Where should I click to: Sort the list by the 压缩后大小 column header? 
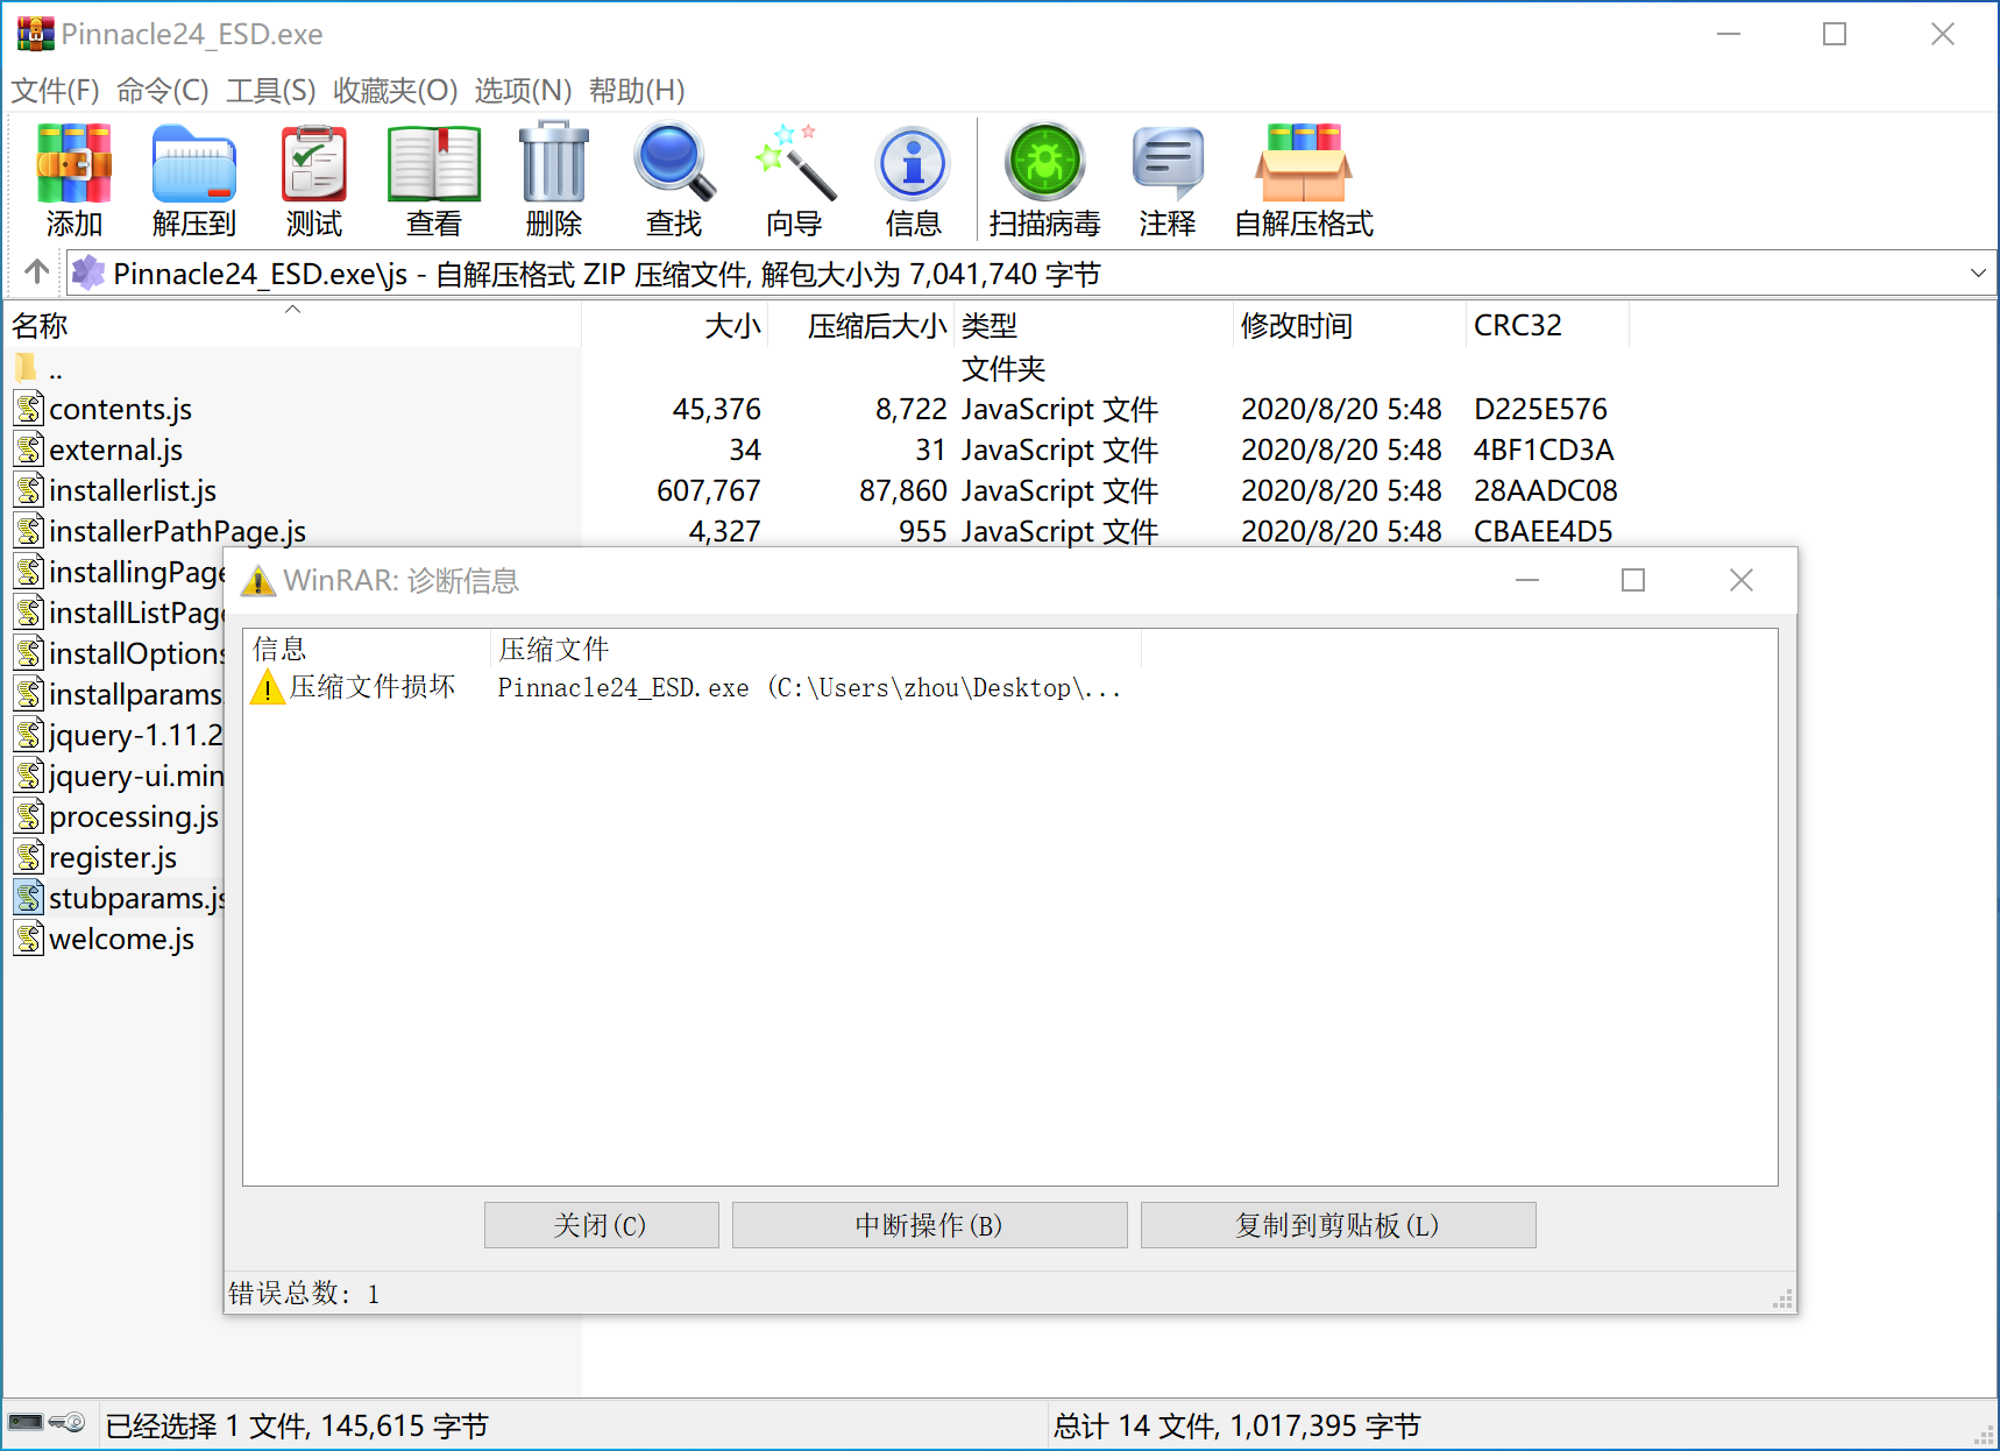click(861, 325)
